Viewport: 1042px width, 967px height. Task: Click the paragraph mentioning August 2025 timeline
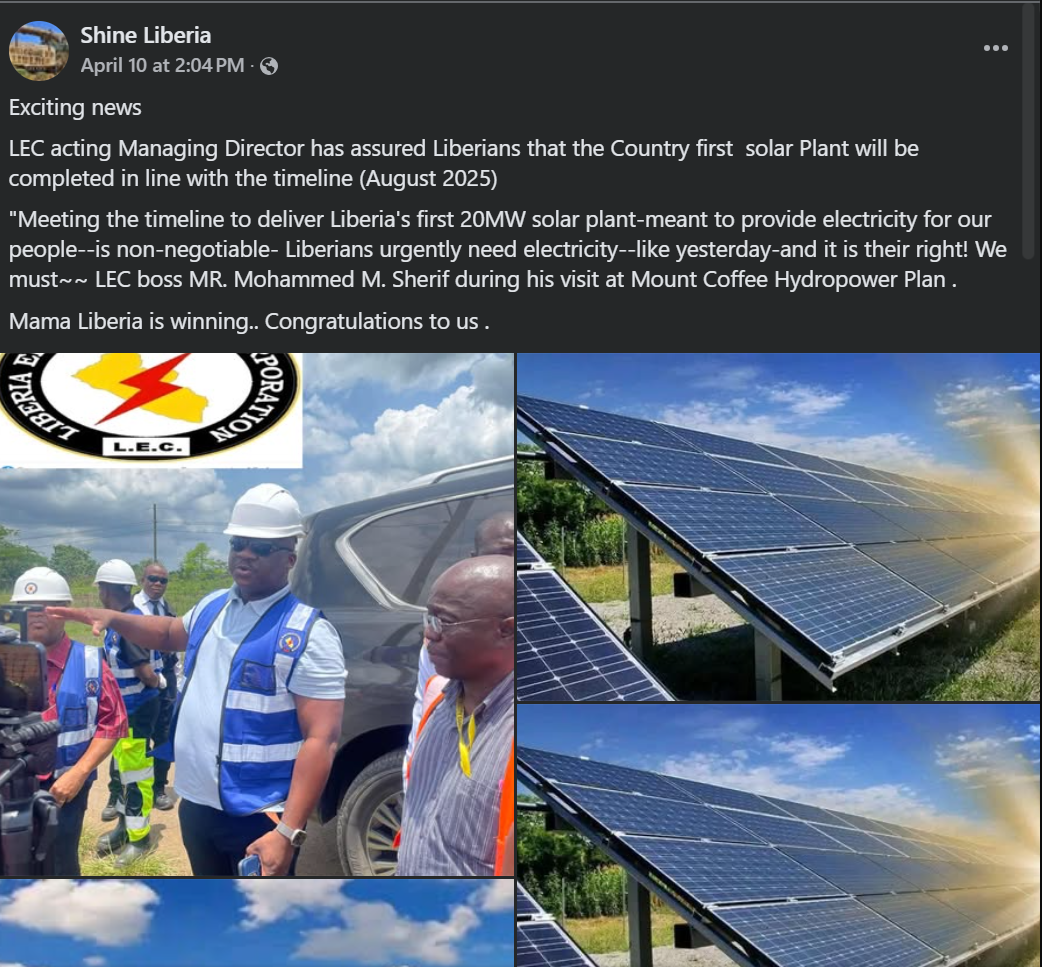coord(464,163)
